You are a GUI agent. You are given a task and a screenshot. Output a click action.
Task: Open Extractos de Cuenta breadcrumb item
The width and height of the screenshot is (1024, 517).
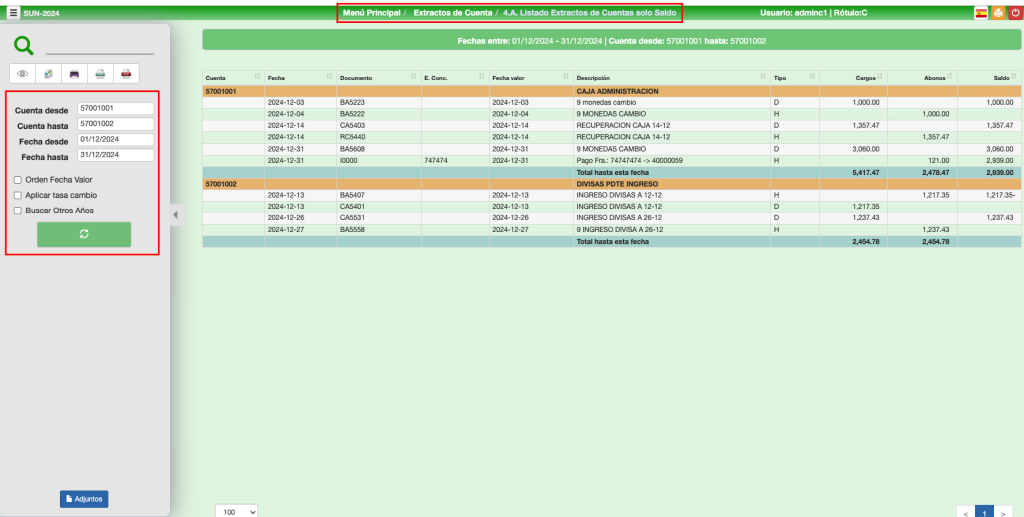pyautogui.click(x=452, y=13)
